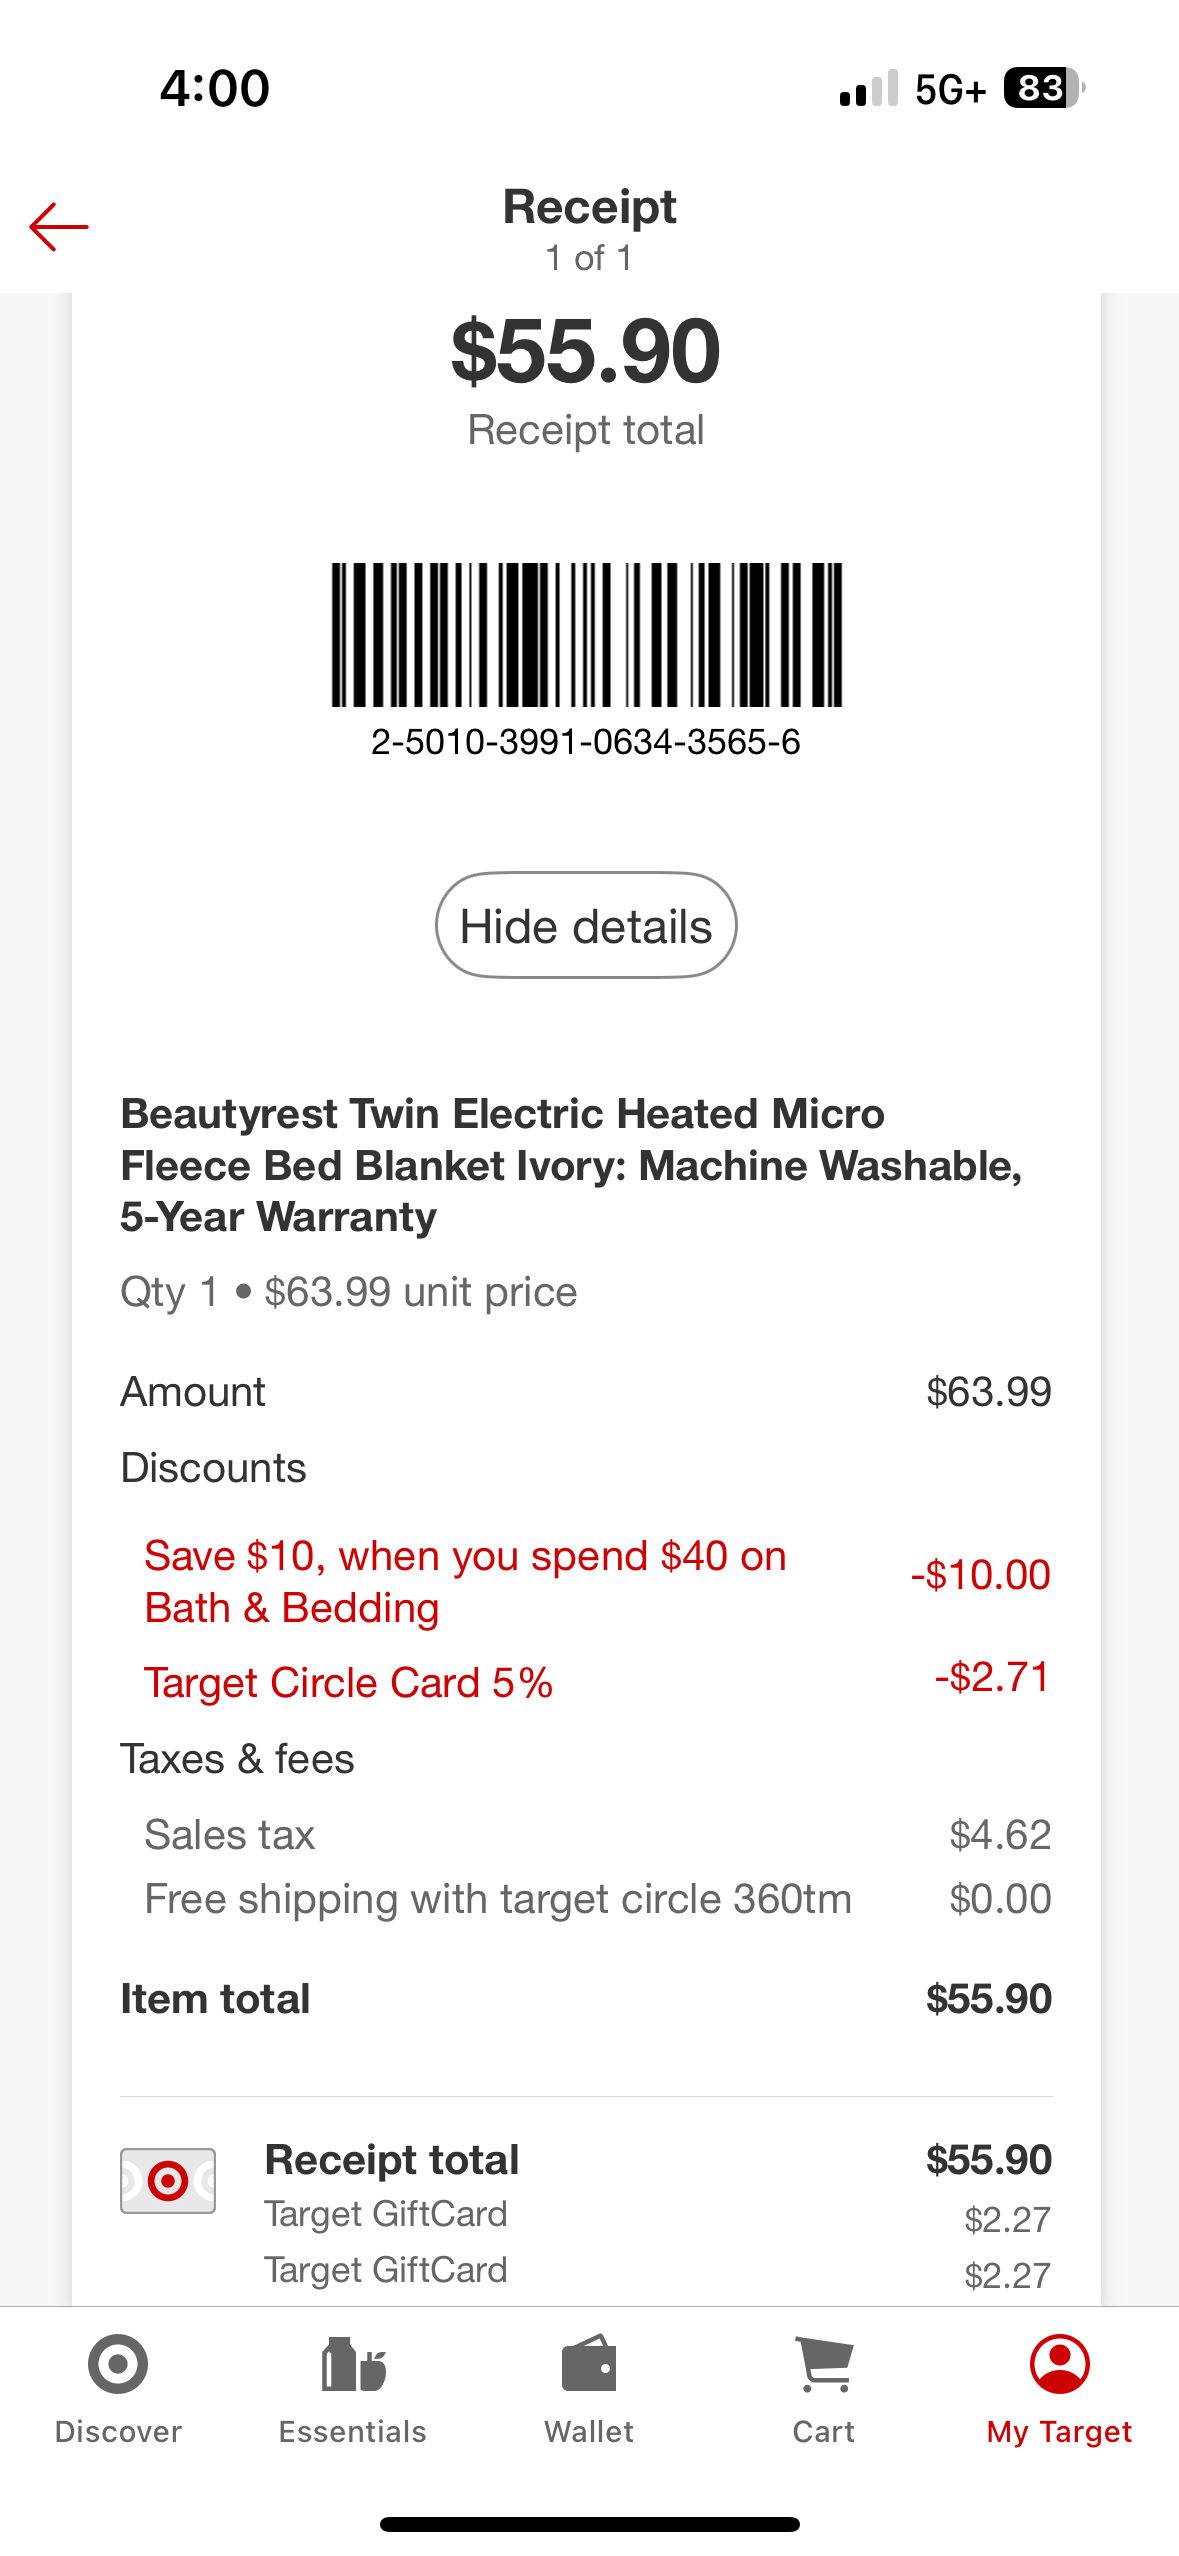
Task: Tap the Save $10 Bath & Bedding discount
Action: [x=597, y=1582]
